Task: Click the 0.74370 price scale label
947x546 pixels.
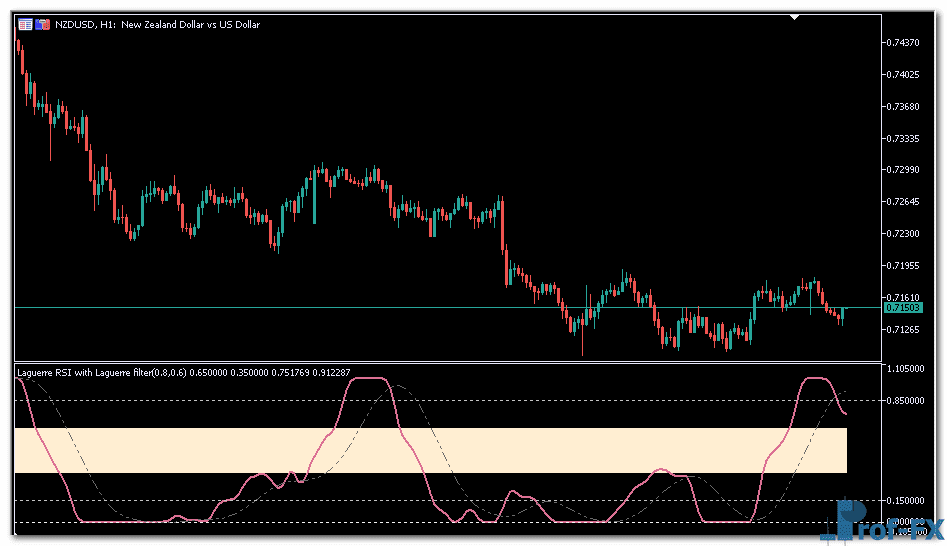Action: [903, 42]
